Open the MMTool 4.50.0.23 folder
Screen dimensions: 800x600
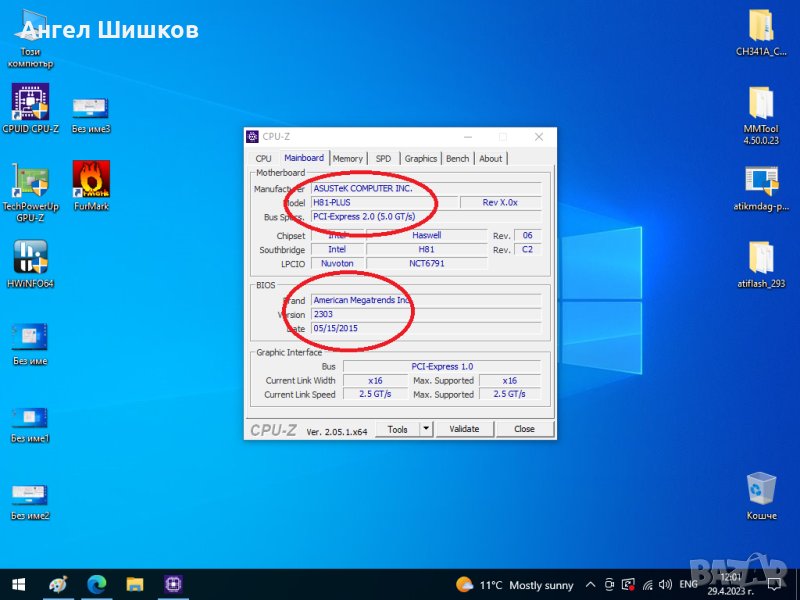(760, 104)
